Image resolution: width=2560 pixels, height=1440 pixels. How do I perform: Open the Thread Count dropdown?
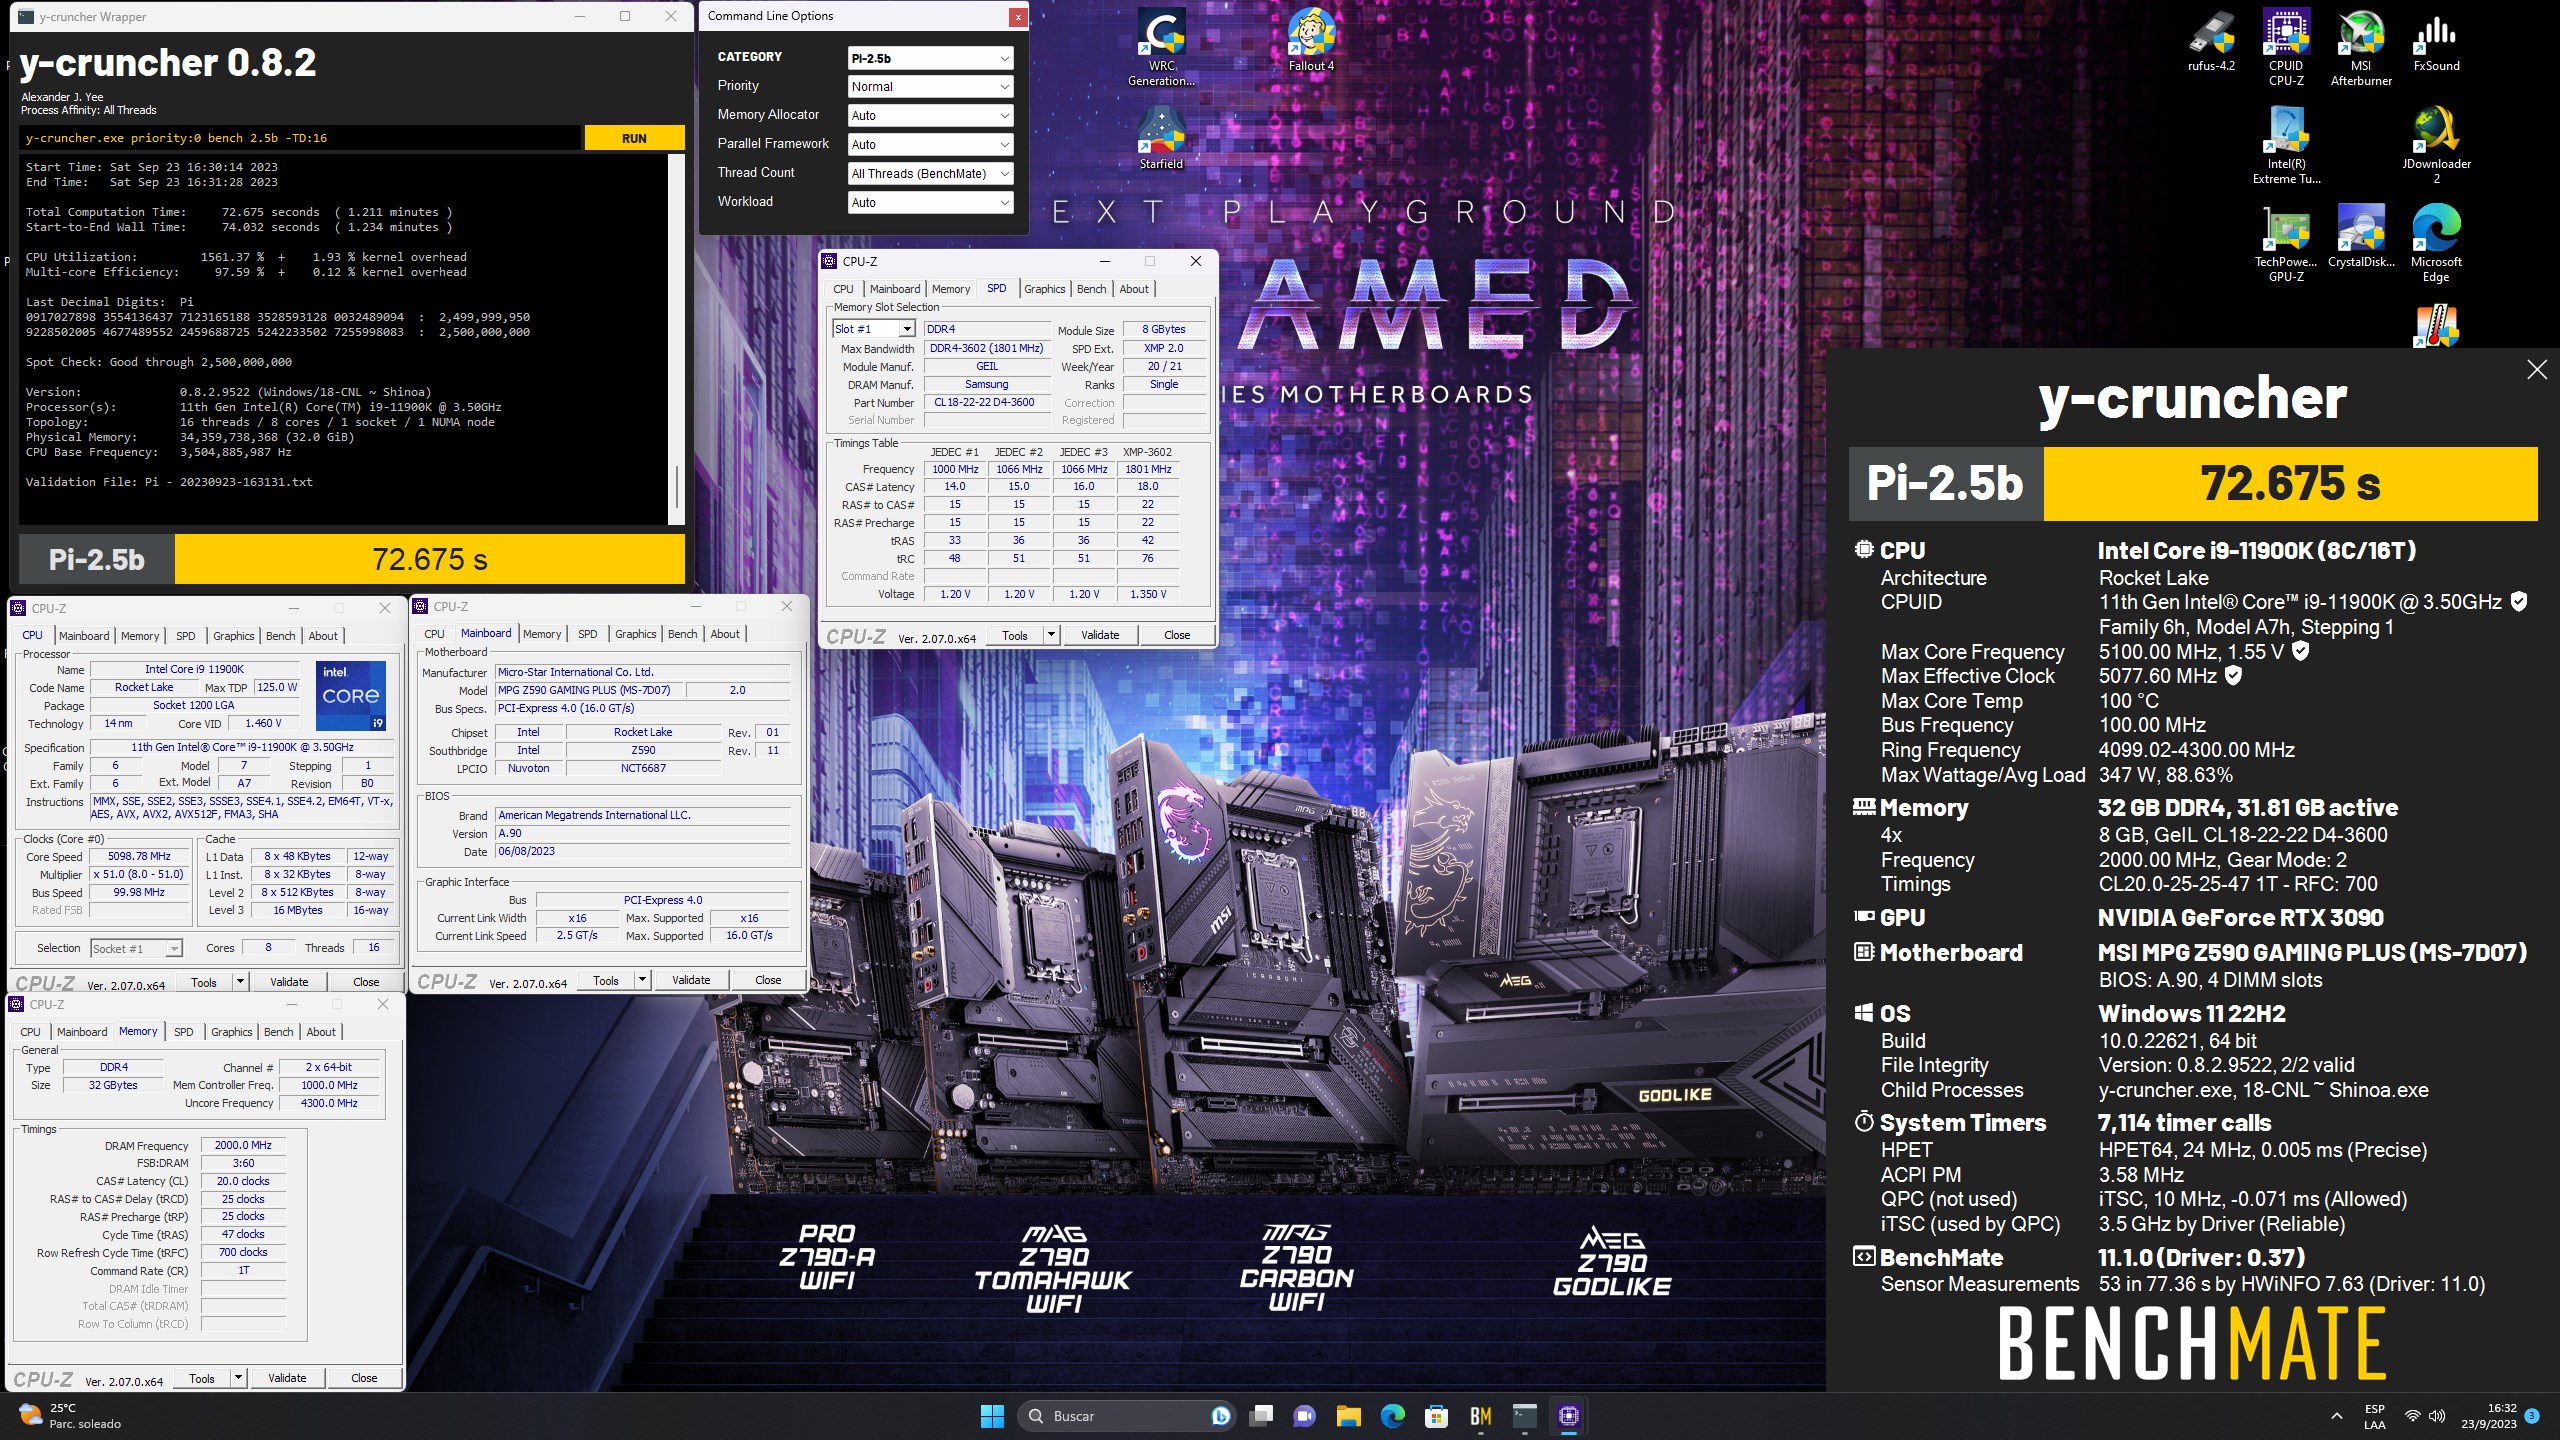[x=930, y=174]
